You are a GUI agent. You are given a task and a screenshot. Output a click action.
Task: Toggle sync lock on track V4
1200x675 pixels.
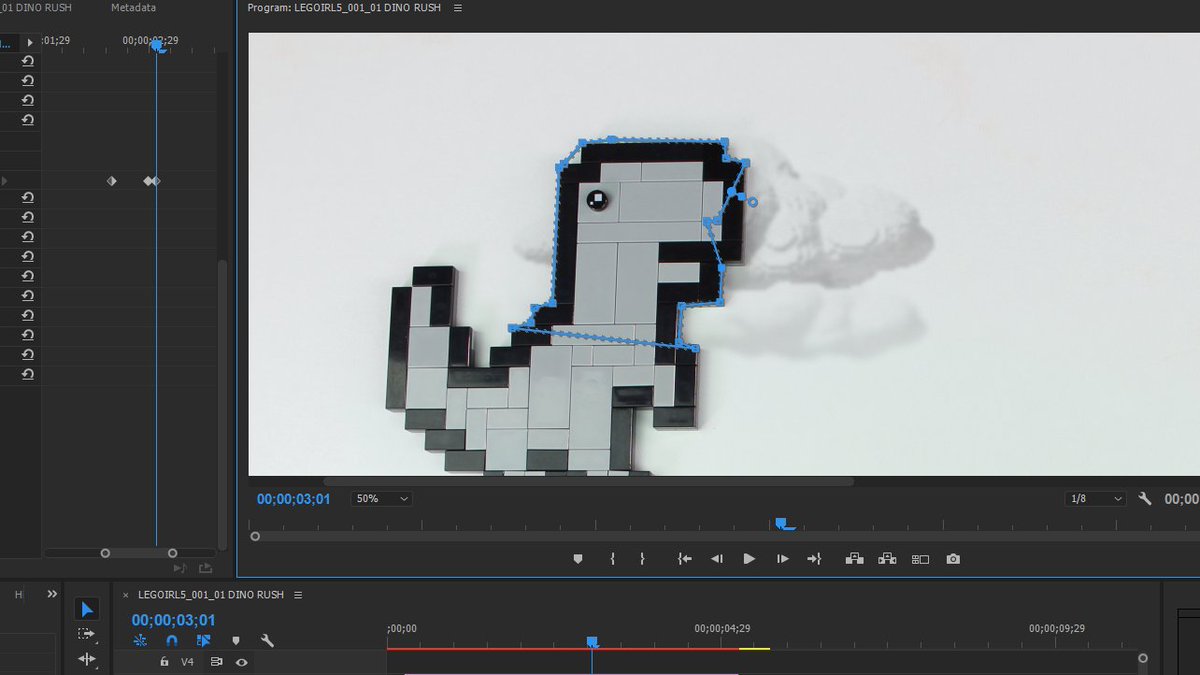tap(216, 662)
